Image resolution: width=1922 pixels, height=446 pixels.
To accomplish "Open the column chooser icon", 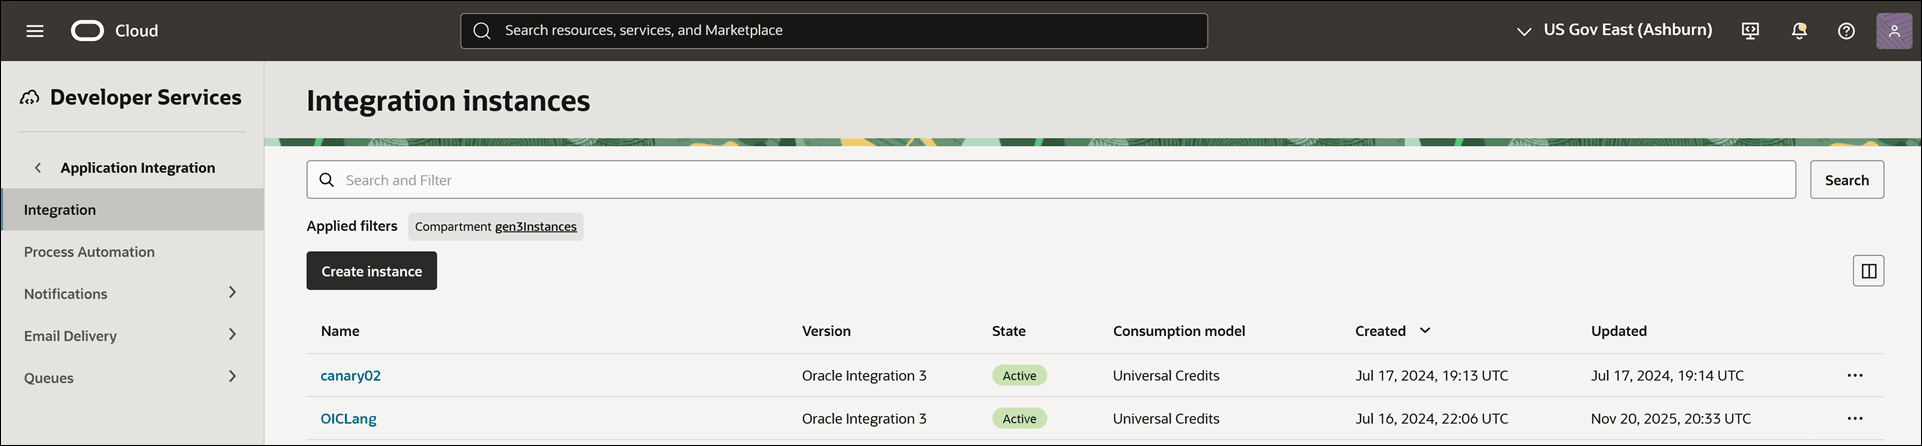I will tap(1868, 271).
